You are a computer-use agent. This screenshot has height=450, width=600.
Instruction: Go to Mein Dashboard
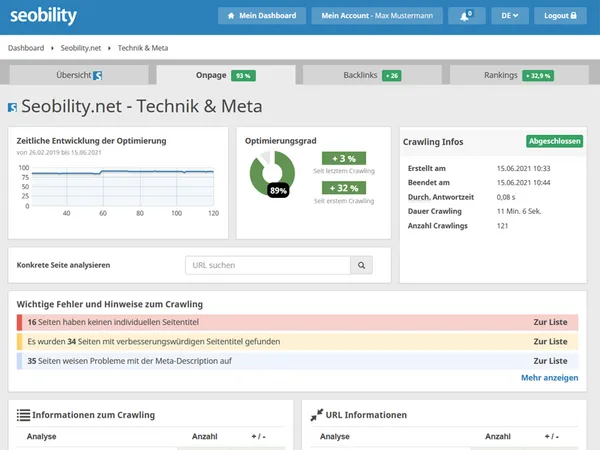click(260, 16)
